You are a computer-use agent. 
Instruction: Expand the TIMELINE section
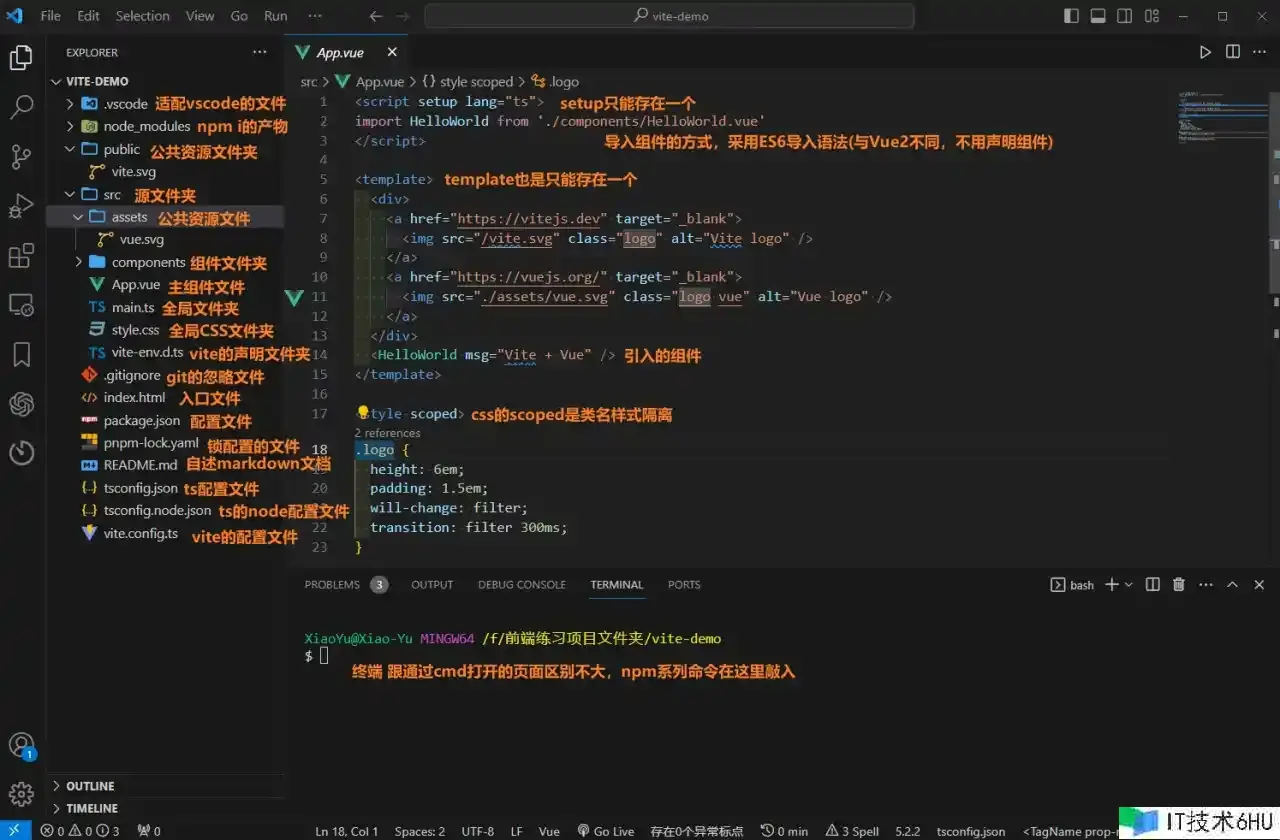pyautogui.click(x=56, y=808)
